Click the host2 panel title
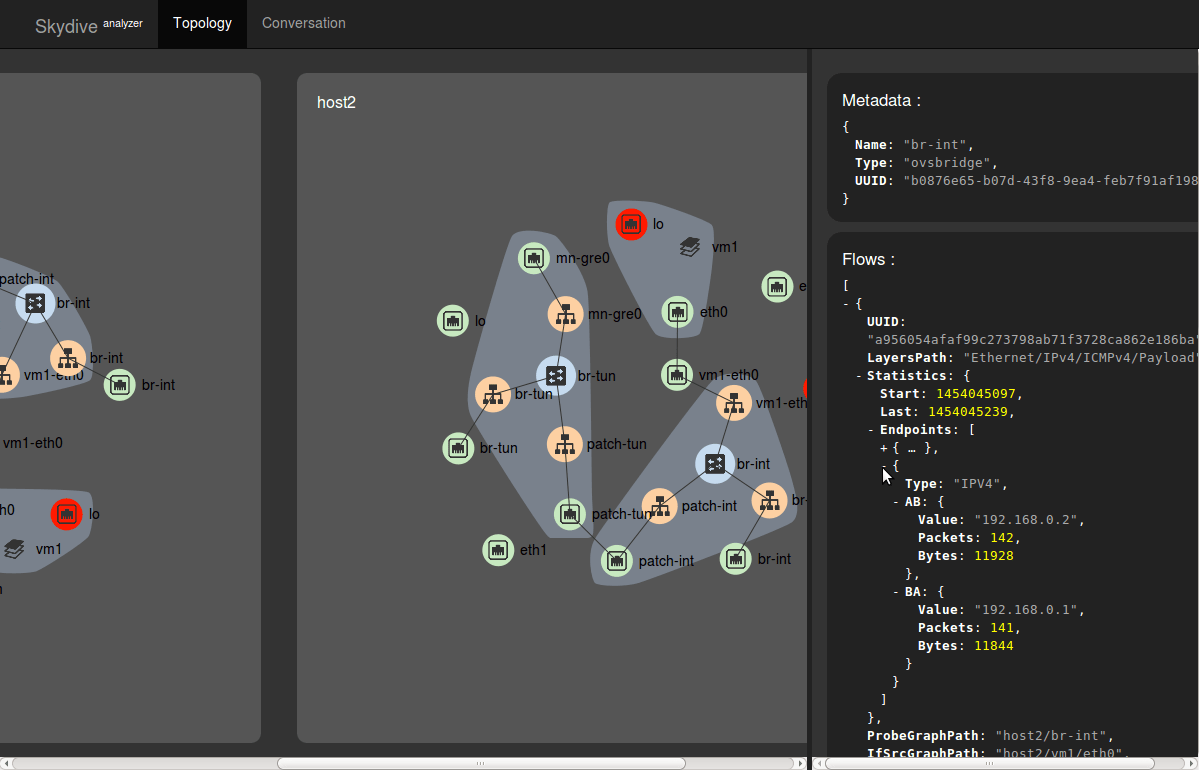 [x=336, y=102]
